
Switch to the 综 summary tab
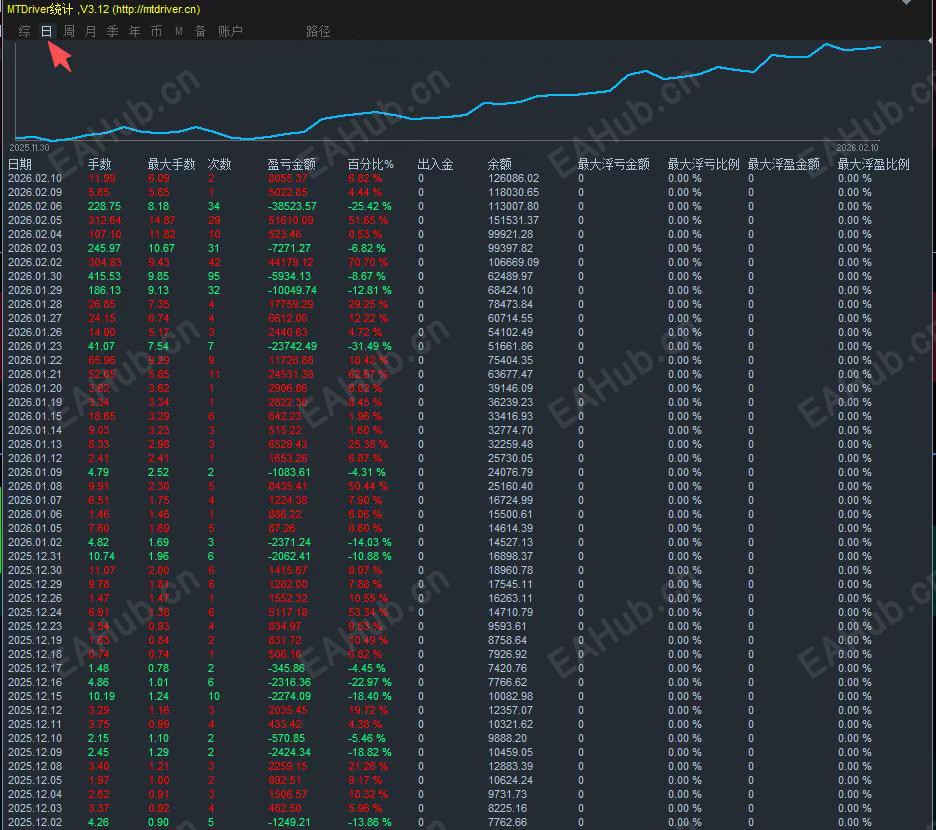pyautogui.click(x=24, y=31)
